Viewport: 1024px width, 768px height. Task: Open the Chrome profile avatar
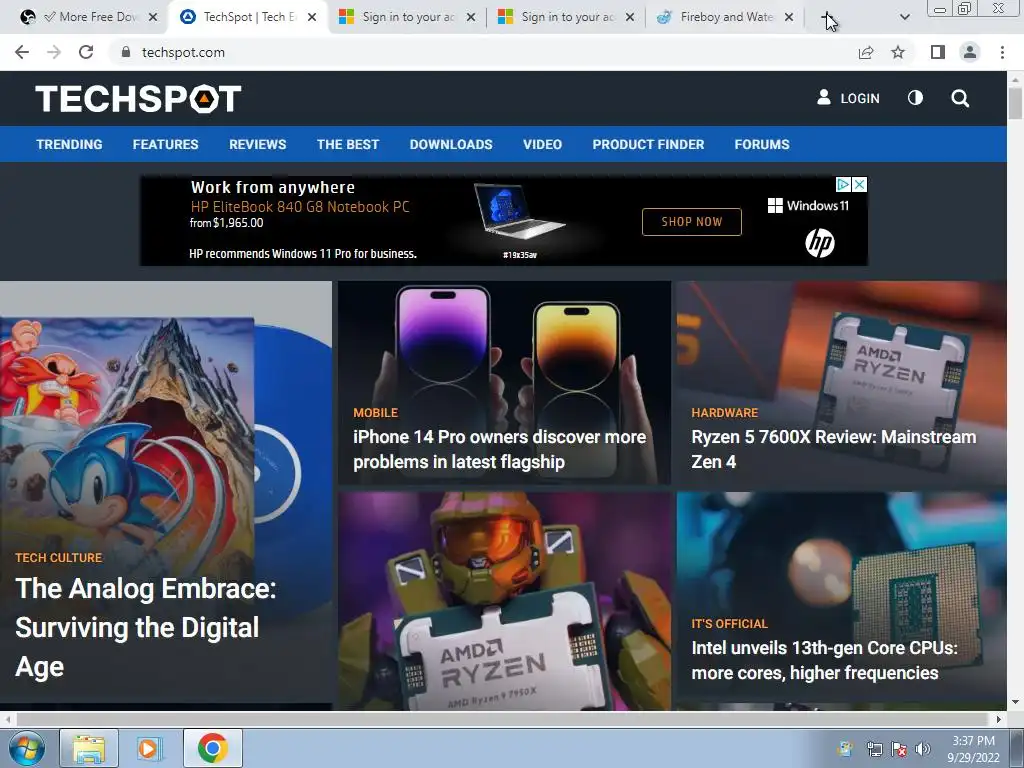(x=970, y=52)
